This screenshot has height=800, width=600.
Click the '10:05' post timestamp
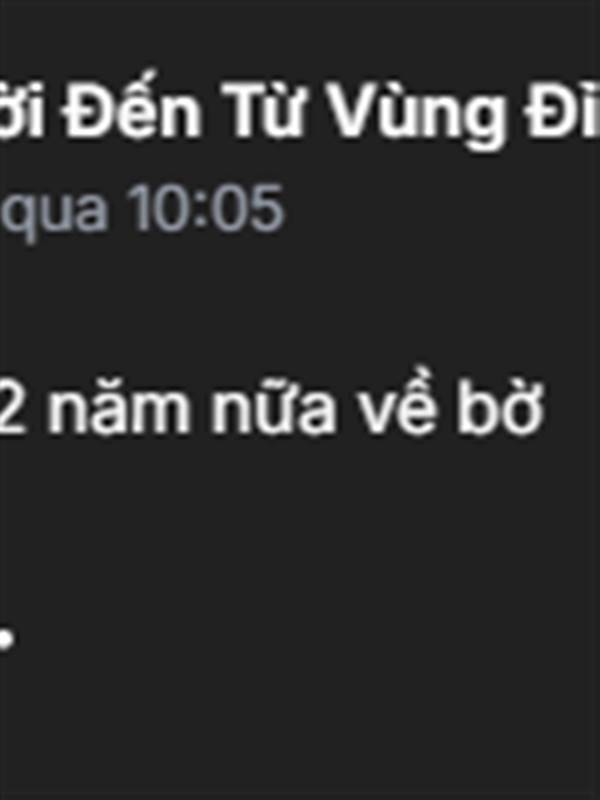[x=206, y=208]
